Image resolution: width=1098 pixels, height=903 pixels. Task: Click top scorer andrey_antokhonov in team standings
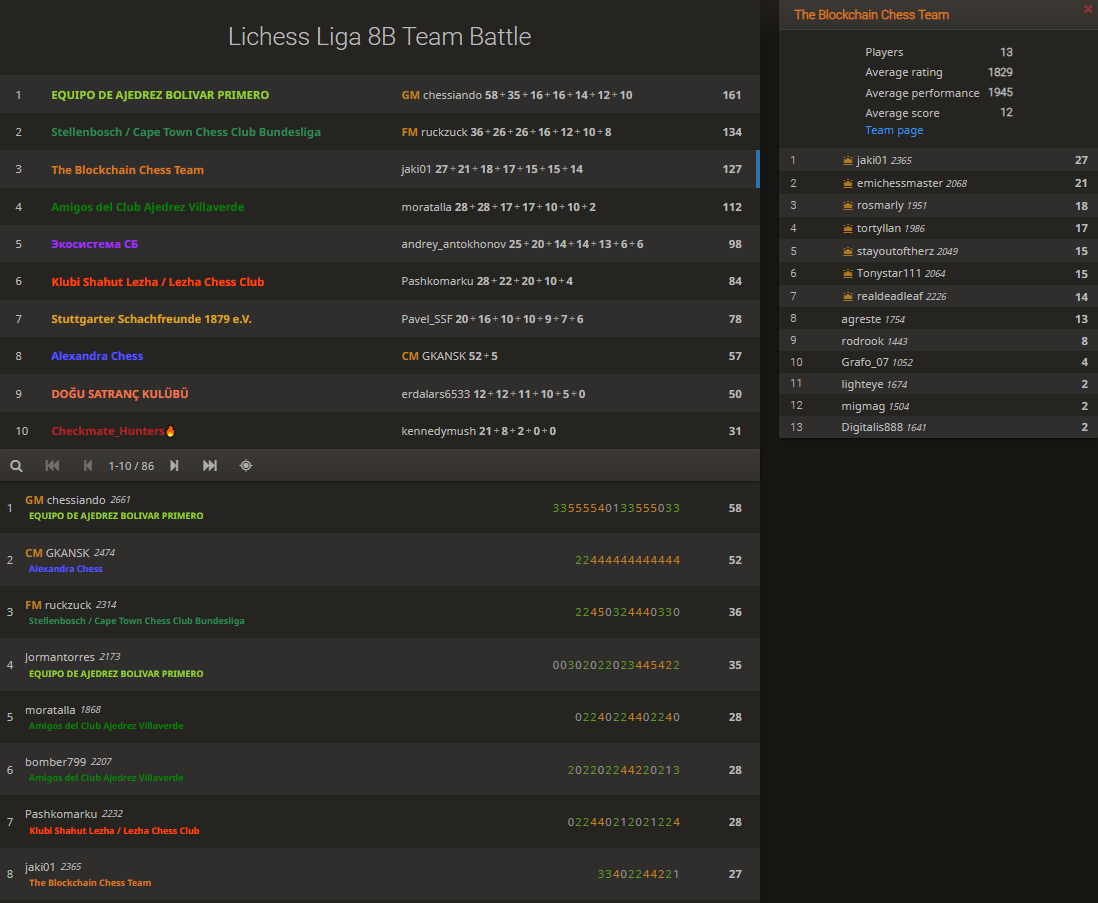tap(453, 244)
